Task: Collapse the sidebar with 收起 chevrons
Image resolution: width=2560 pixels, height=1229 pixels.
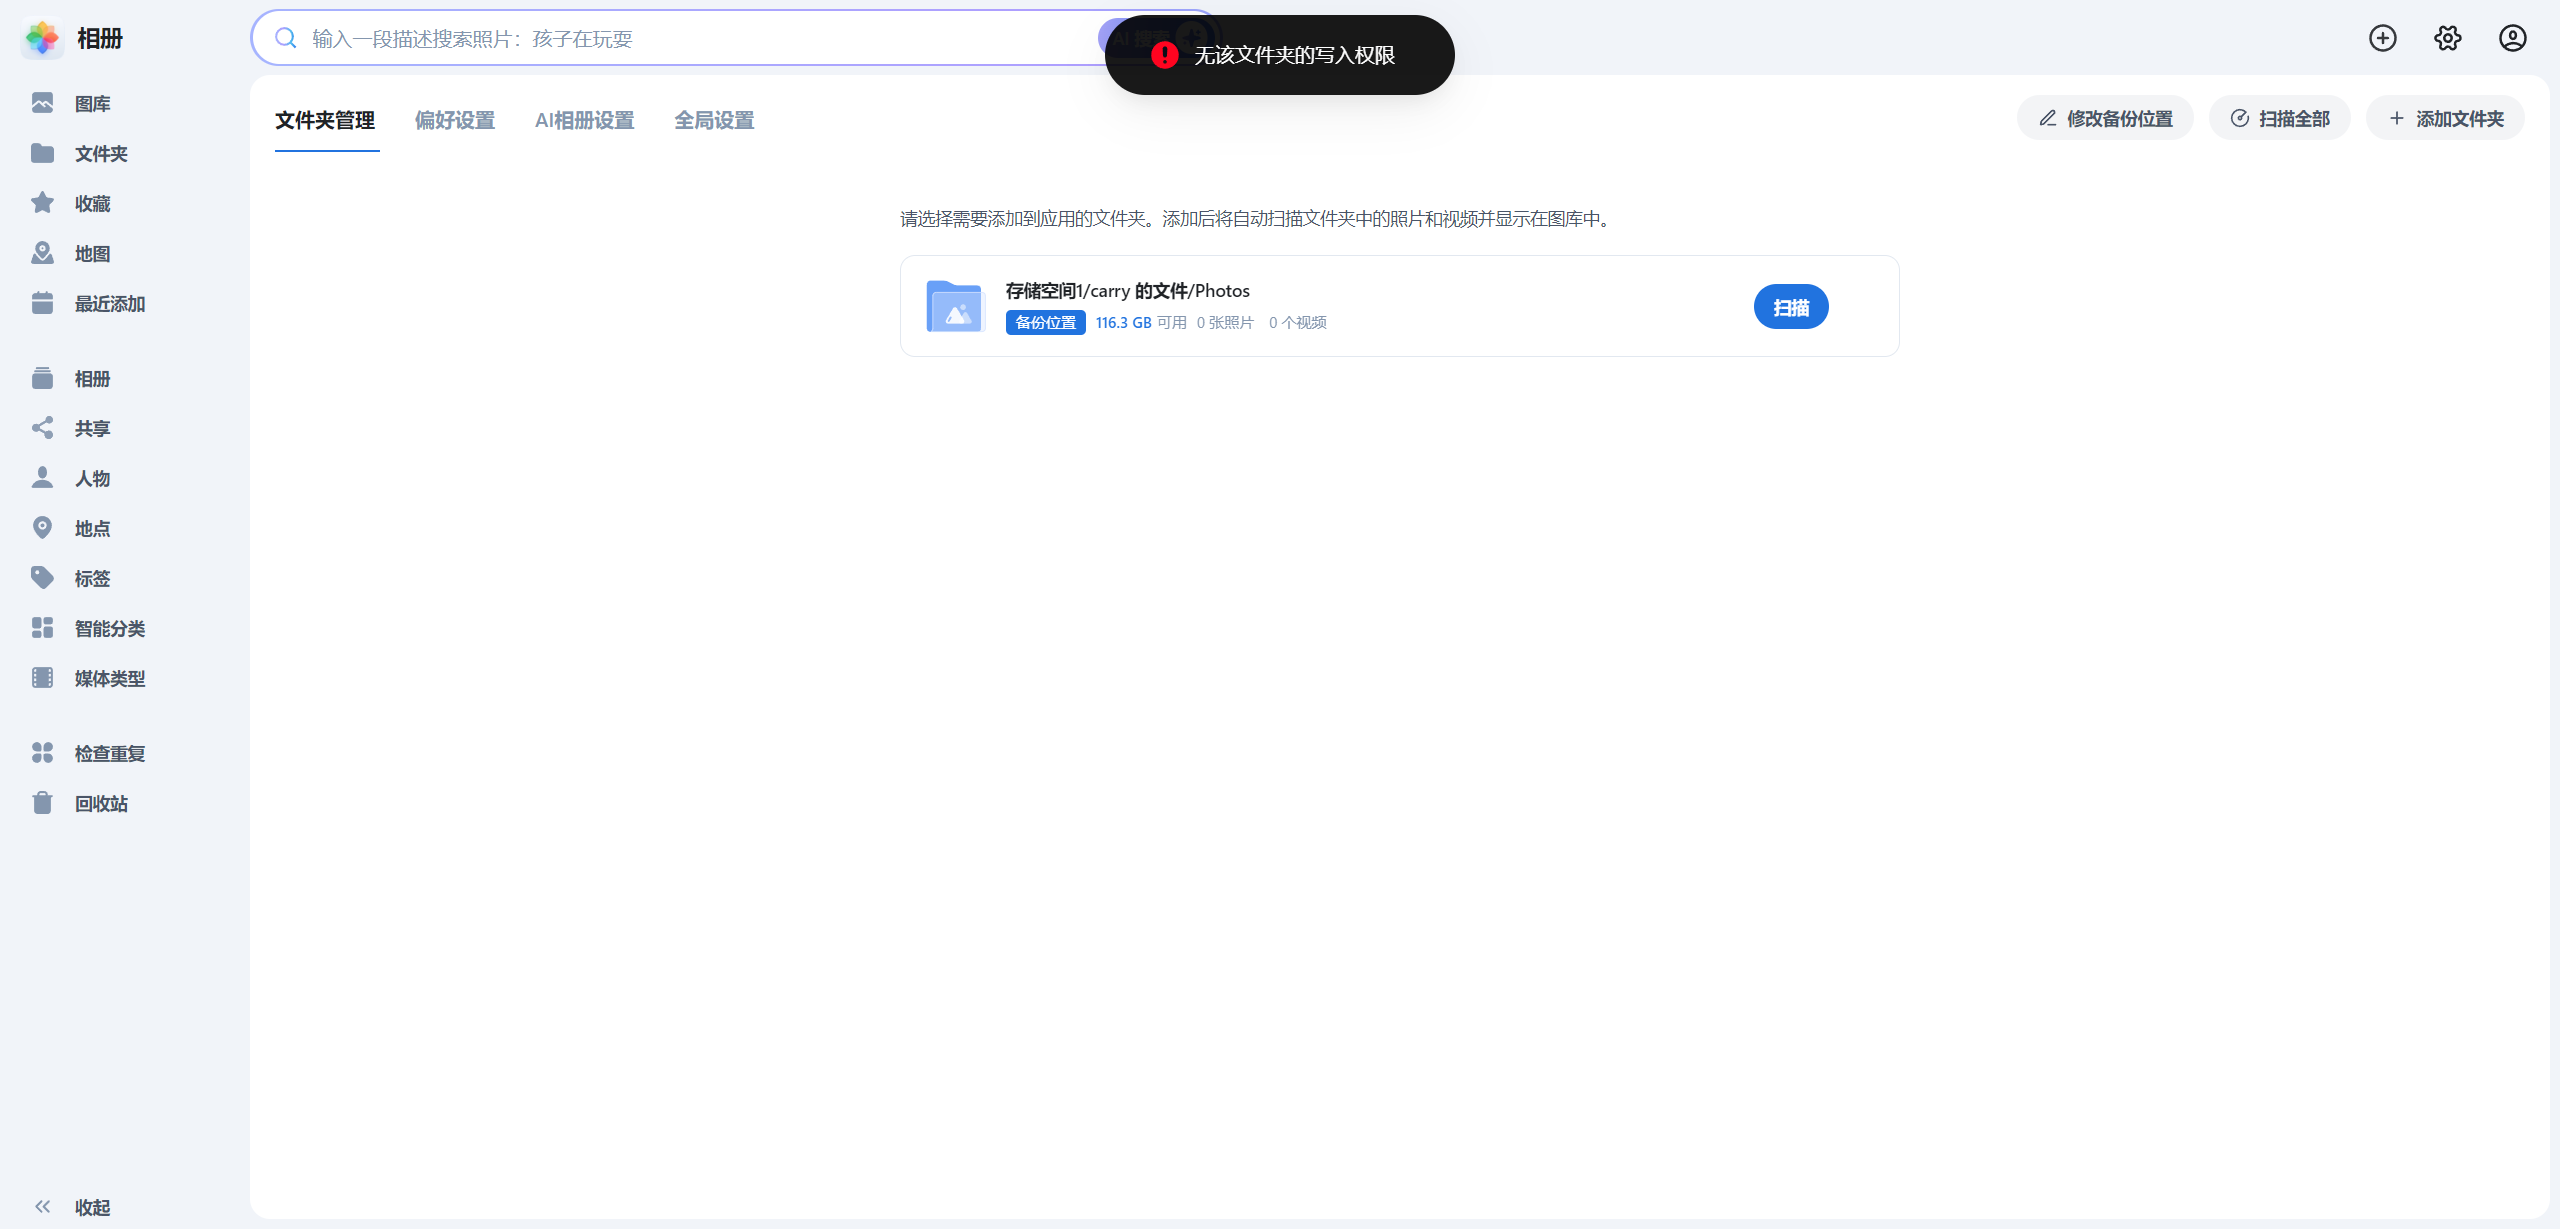Action: pyautogui.click(x=42, y=1207)
